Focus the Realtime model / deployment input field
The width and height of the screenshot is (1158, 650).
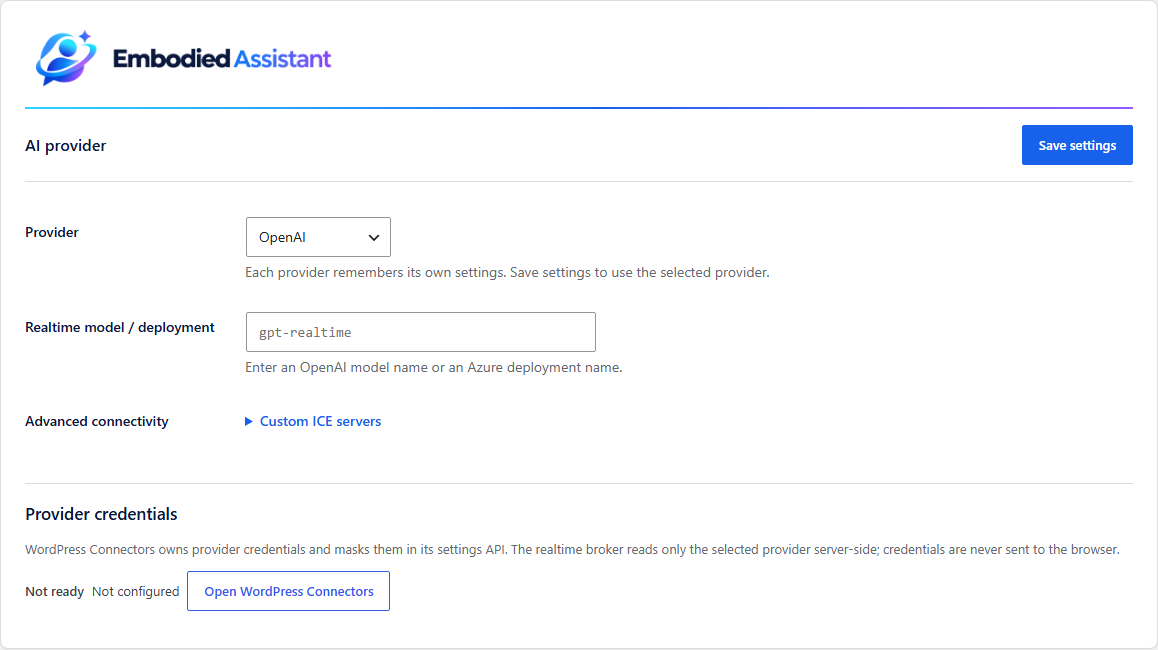pos(420,332)
